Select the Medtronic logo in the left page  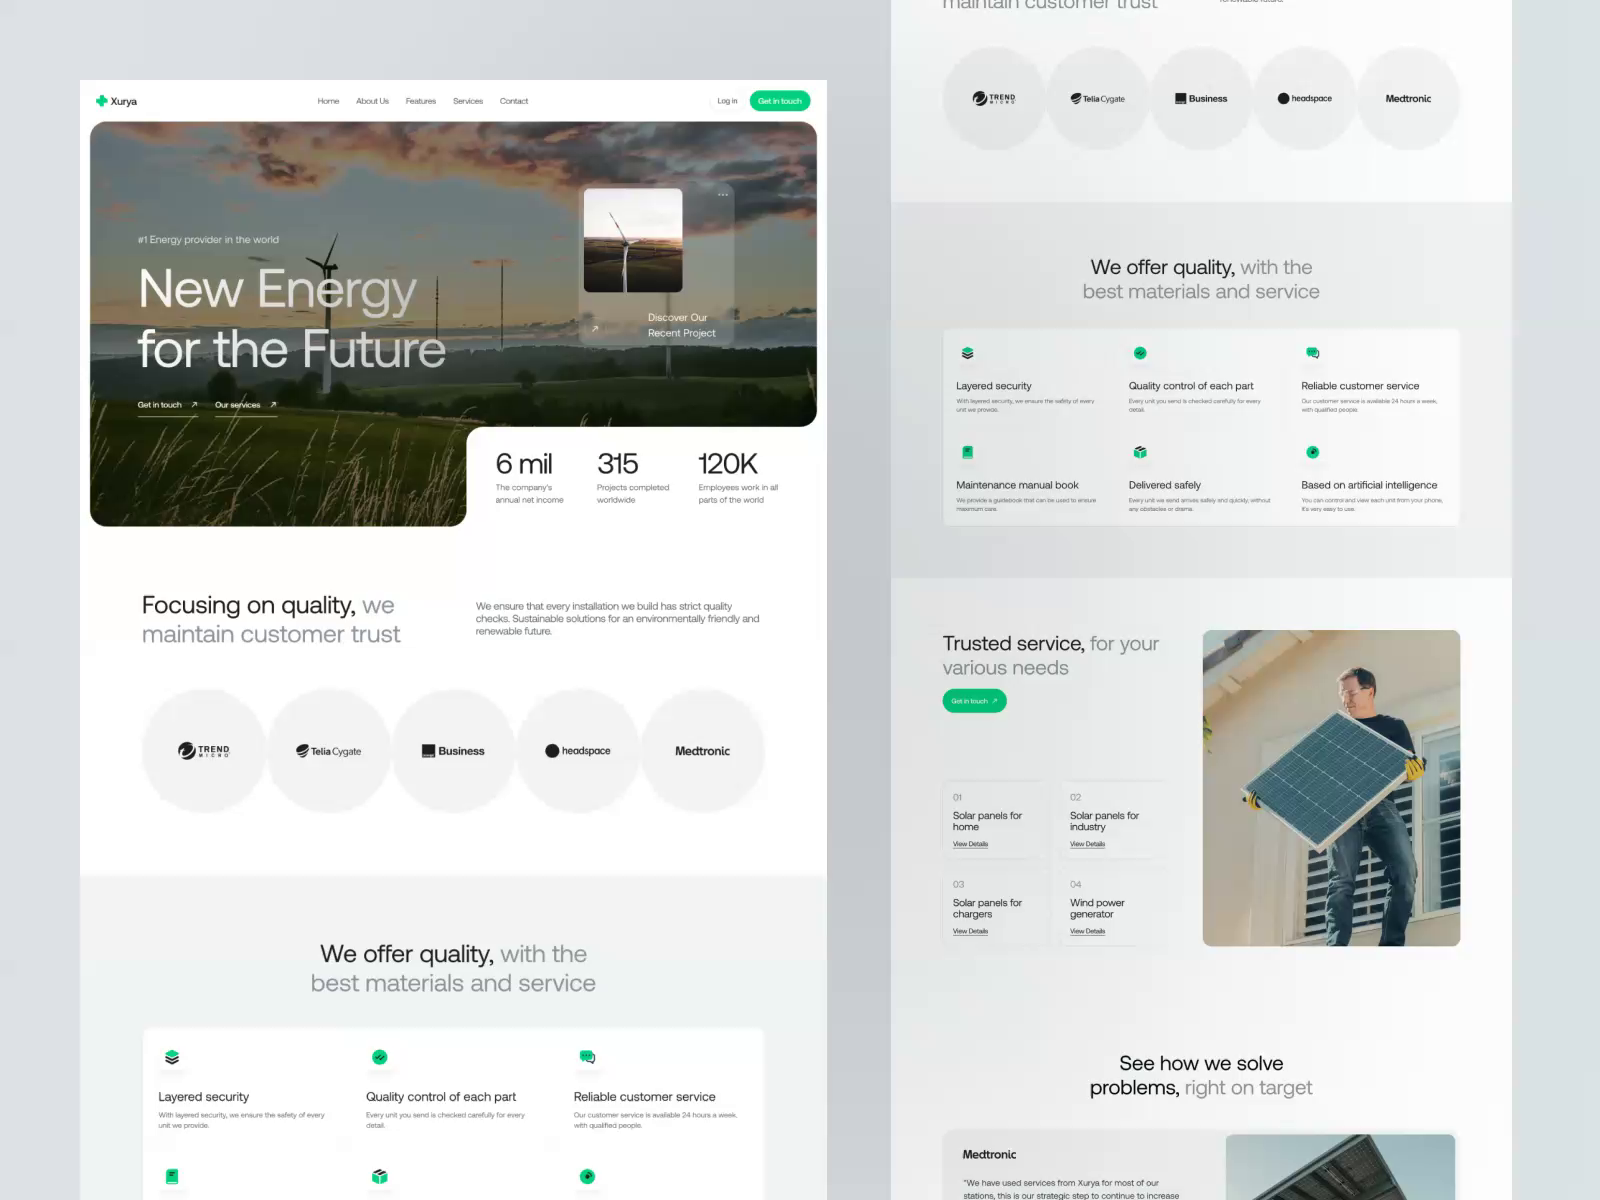[x=703, y=751]
